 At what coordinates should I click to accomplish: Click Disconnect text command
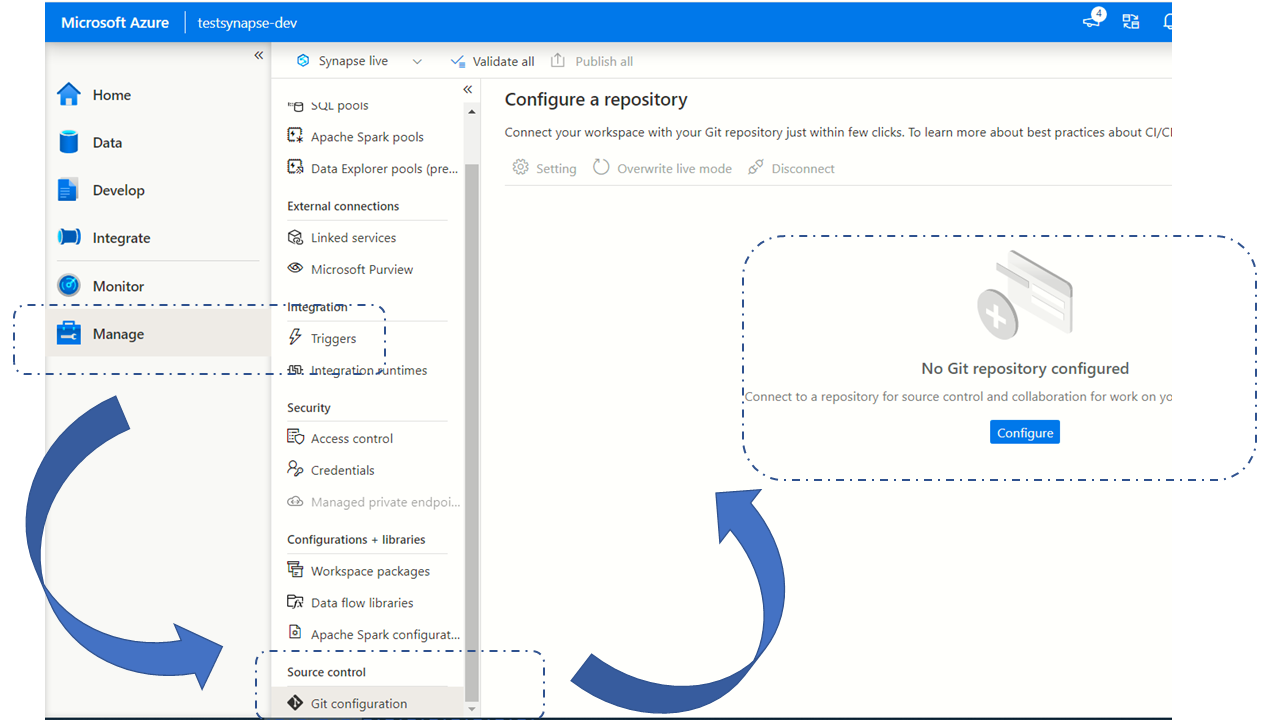pos(803,169)
